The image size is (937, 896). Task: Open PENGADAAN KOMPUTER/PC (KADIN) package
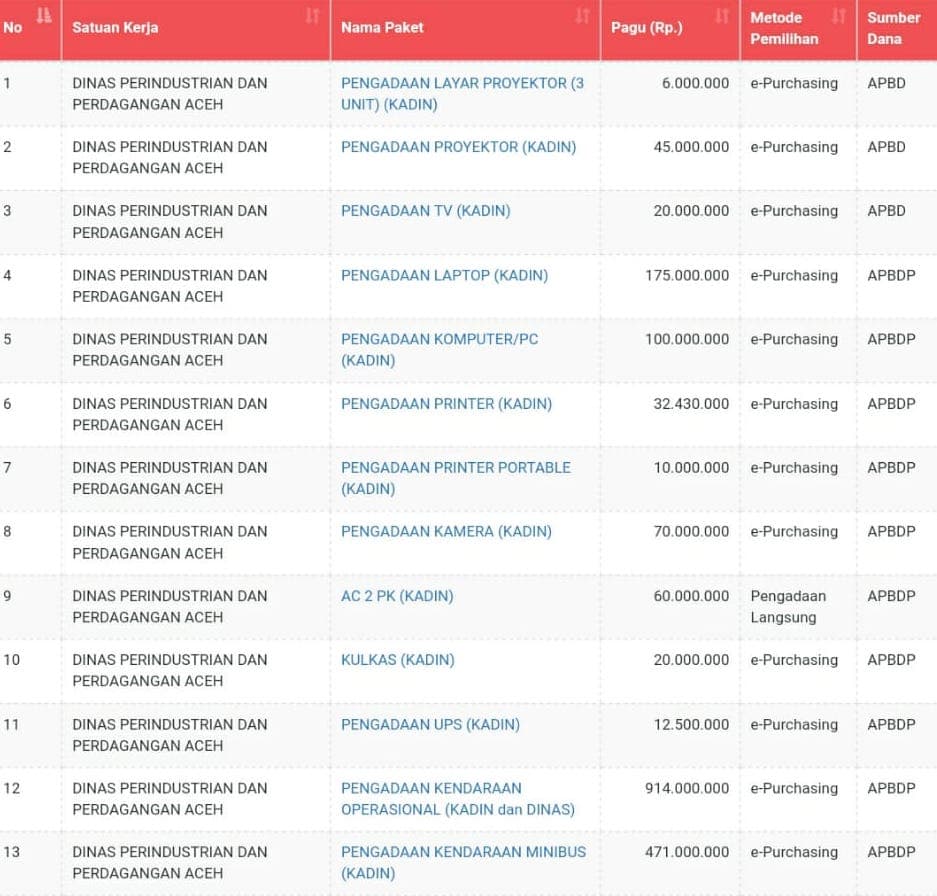pos(439,349)
